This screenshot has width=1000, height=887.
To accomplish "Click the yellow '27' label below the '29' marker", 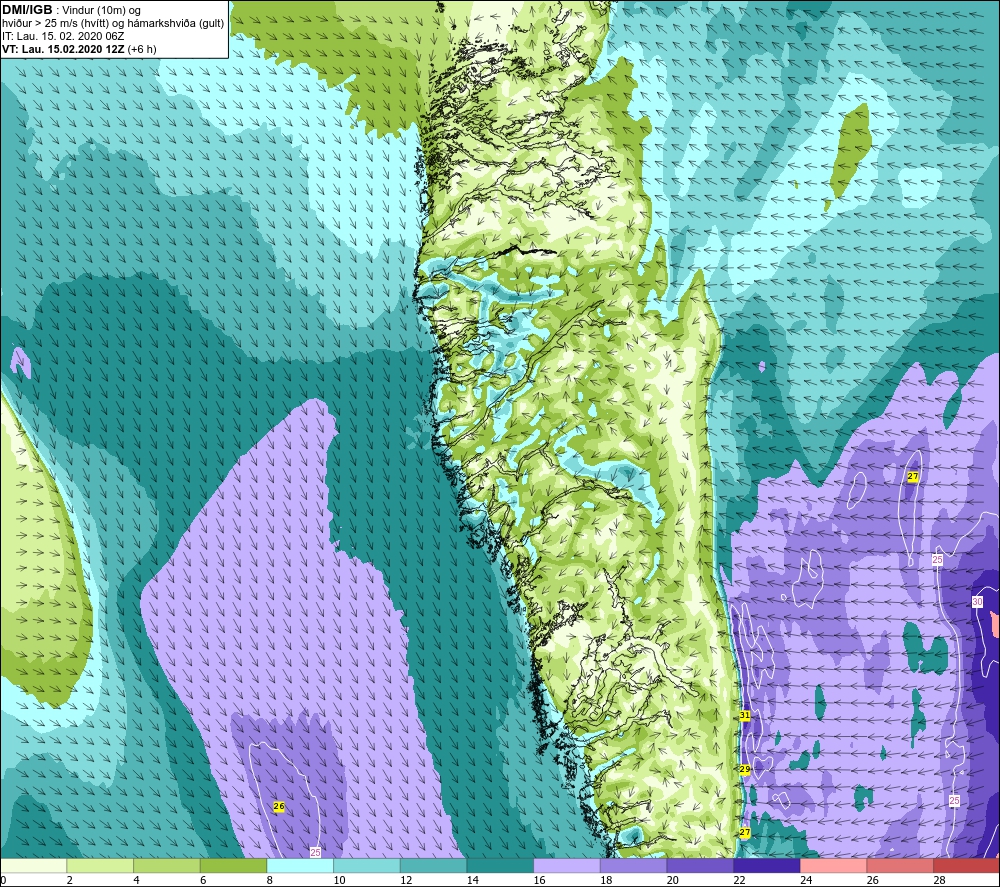I will click(744, 833).
